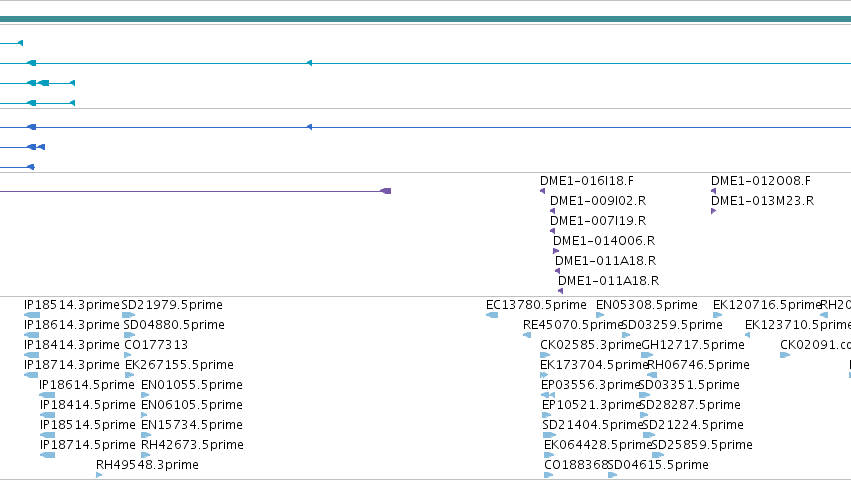This screenshot has width=851, height=480.
Task: Pick the IP18714.5prime label
Action: [87, 445]
